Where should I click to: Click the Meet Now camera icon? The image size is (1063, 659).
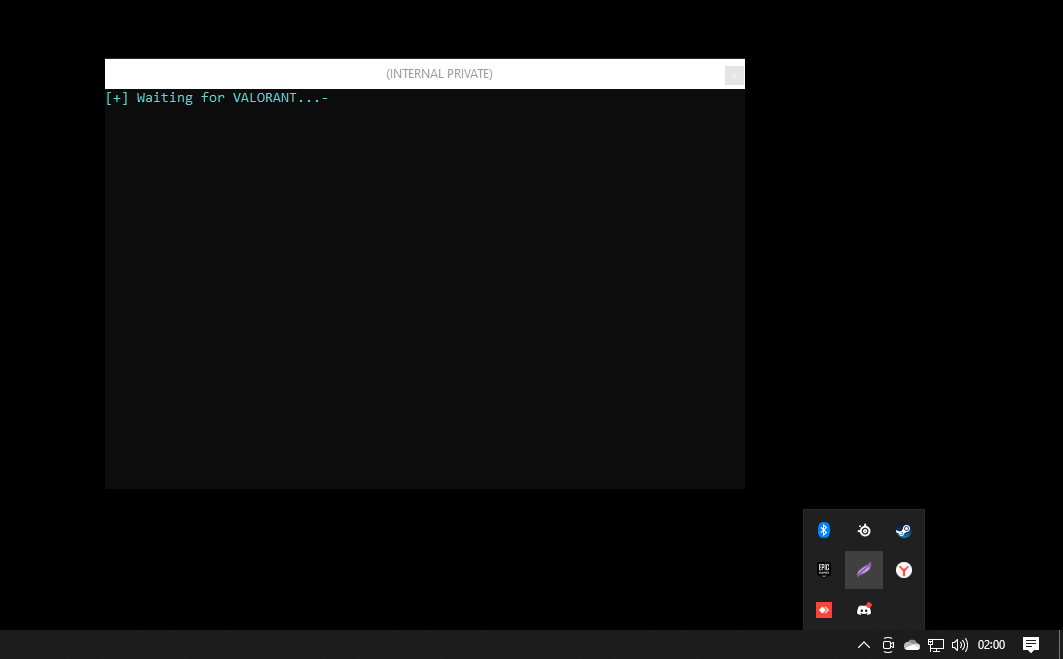pos(888,645)
